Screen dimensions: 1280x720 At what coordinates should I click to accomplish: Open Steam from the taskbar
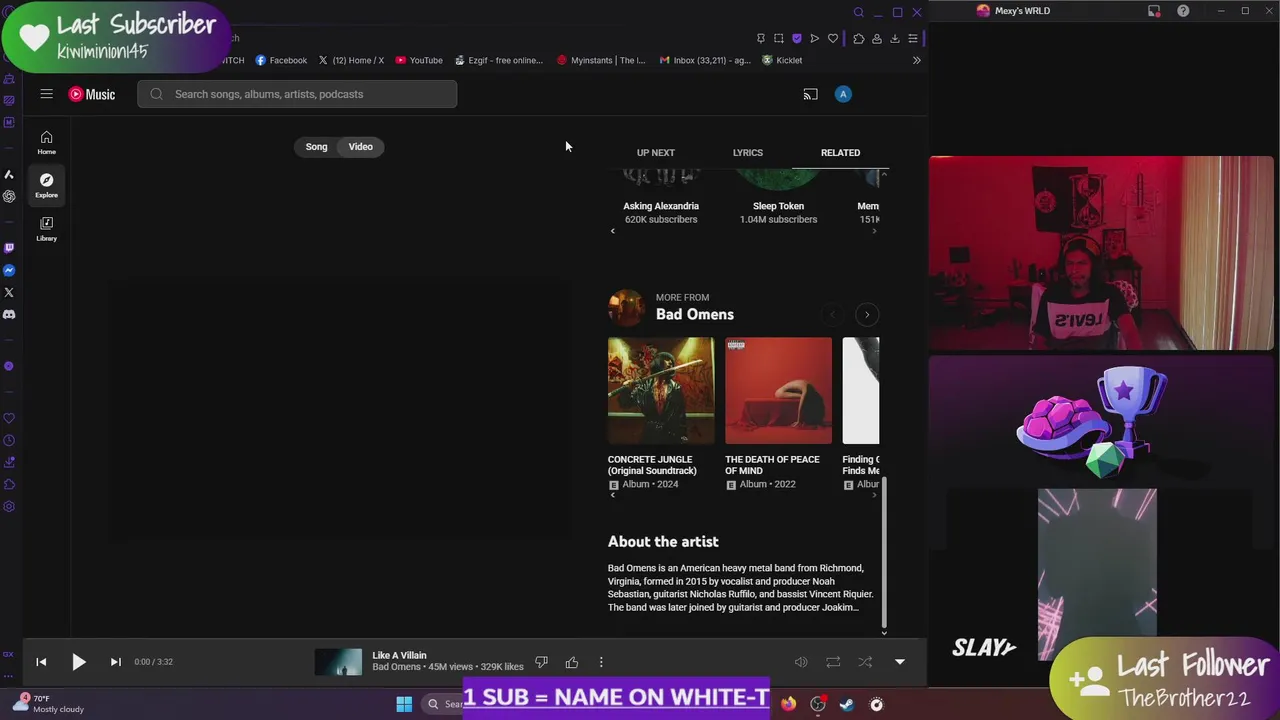point(847,704)
